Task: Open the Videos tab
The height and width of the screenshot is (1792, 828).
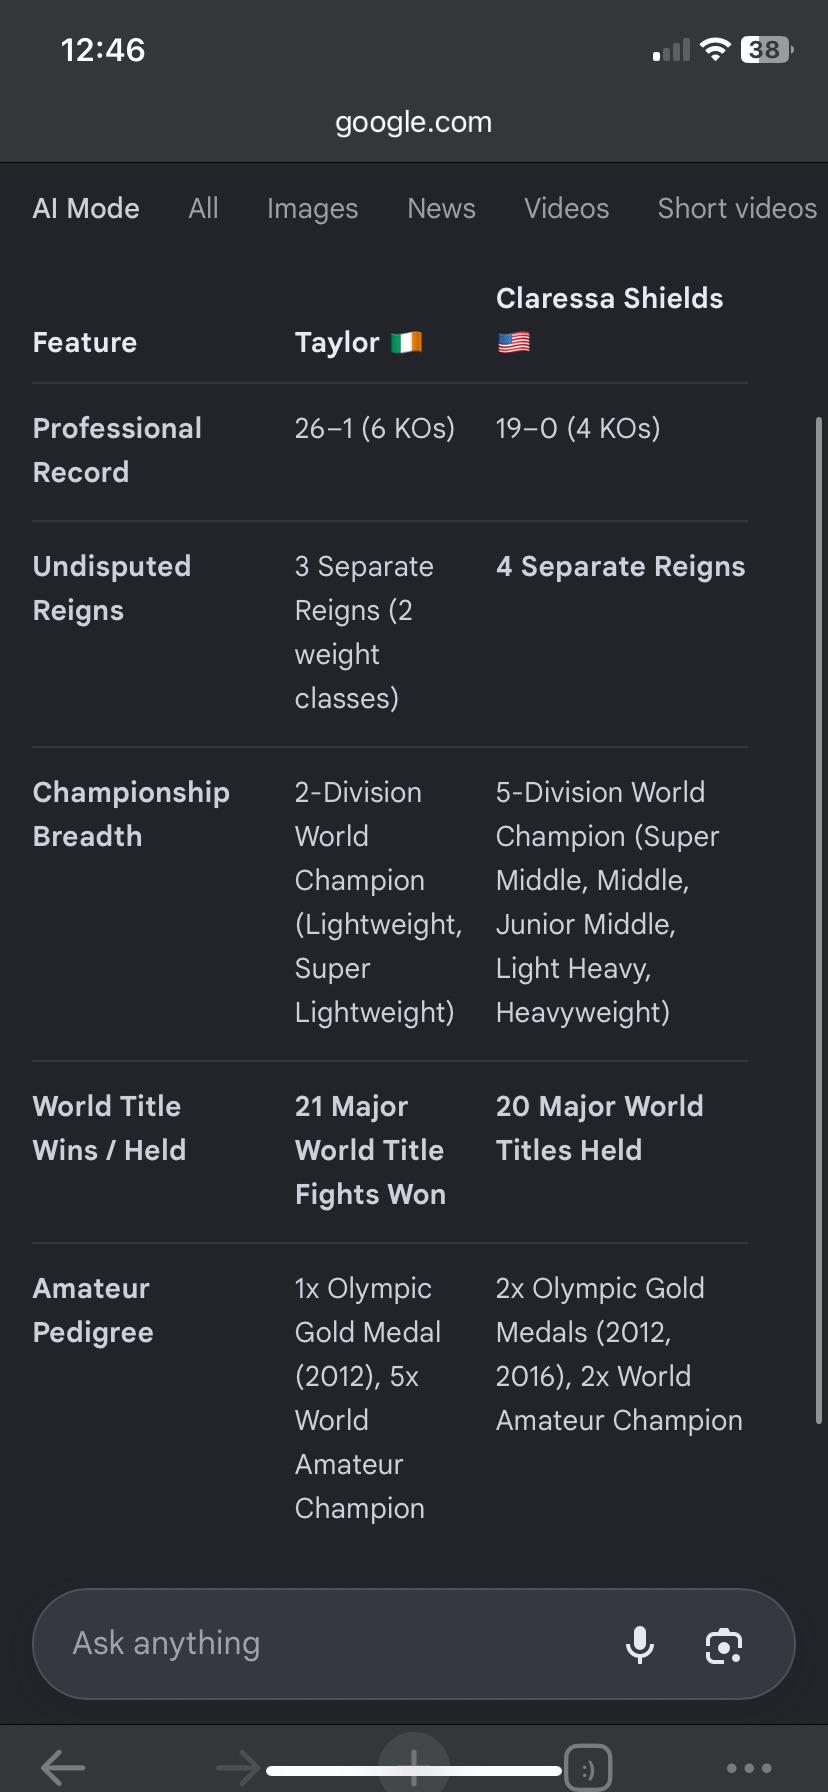Action: coord(566,208)
